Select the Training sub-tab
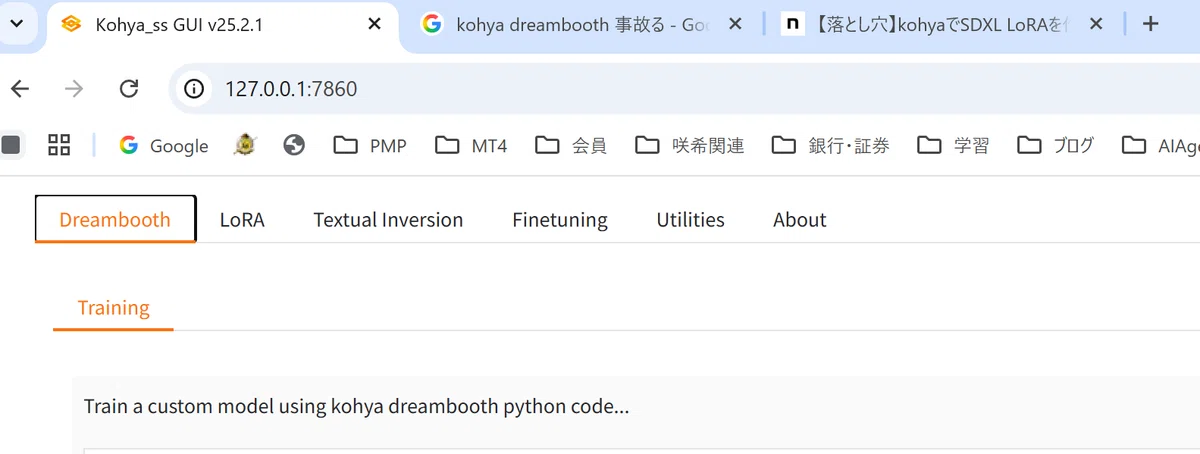This screenshot has height=454, width=1200. pos(113,308)
